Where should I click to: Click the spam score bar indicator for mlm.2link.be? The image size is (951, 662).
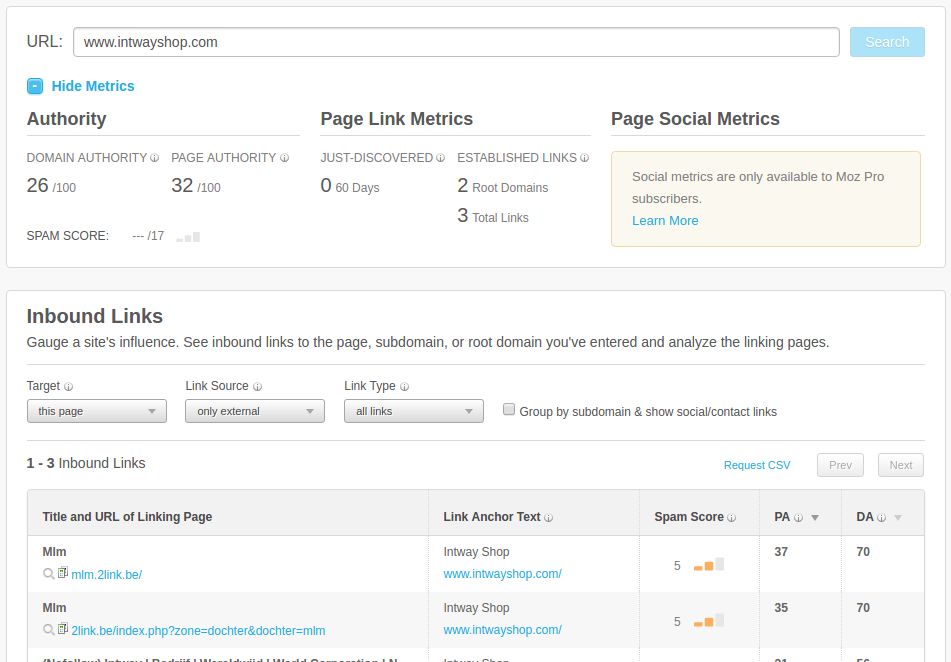tap(709, 566)
